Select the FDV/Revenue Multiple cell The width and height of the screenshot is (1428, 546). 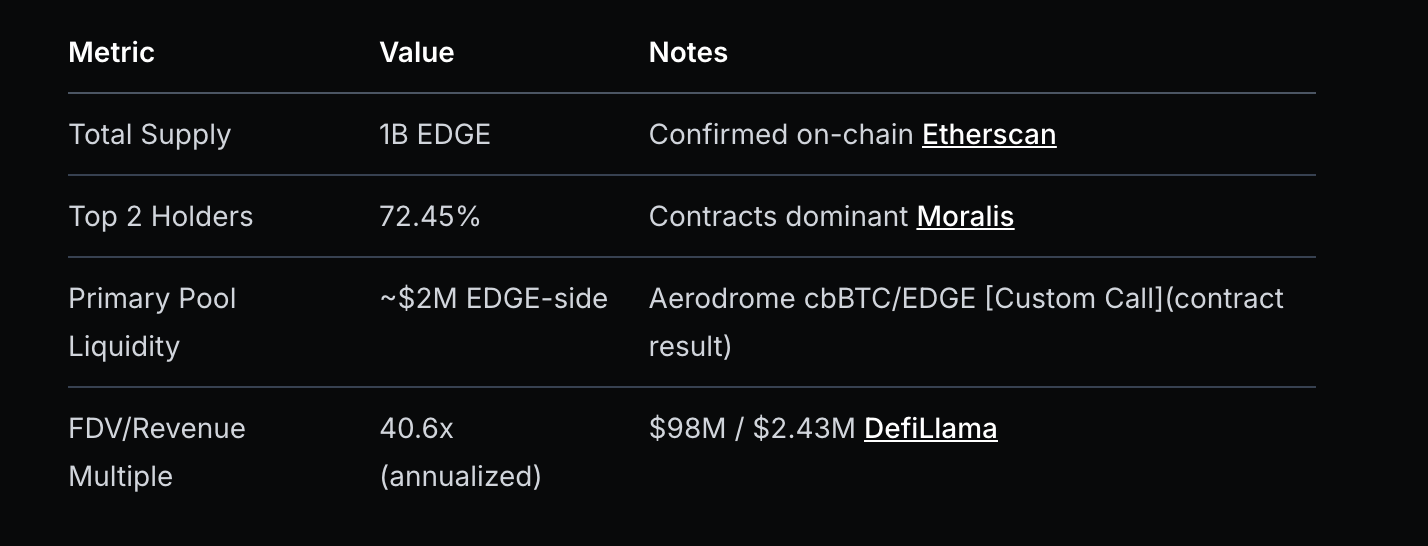click(x=156, y=452)
